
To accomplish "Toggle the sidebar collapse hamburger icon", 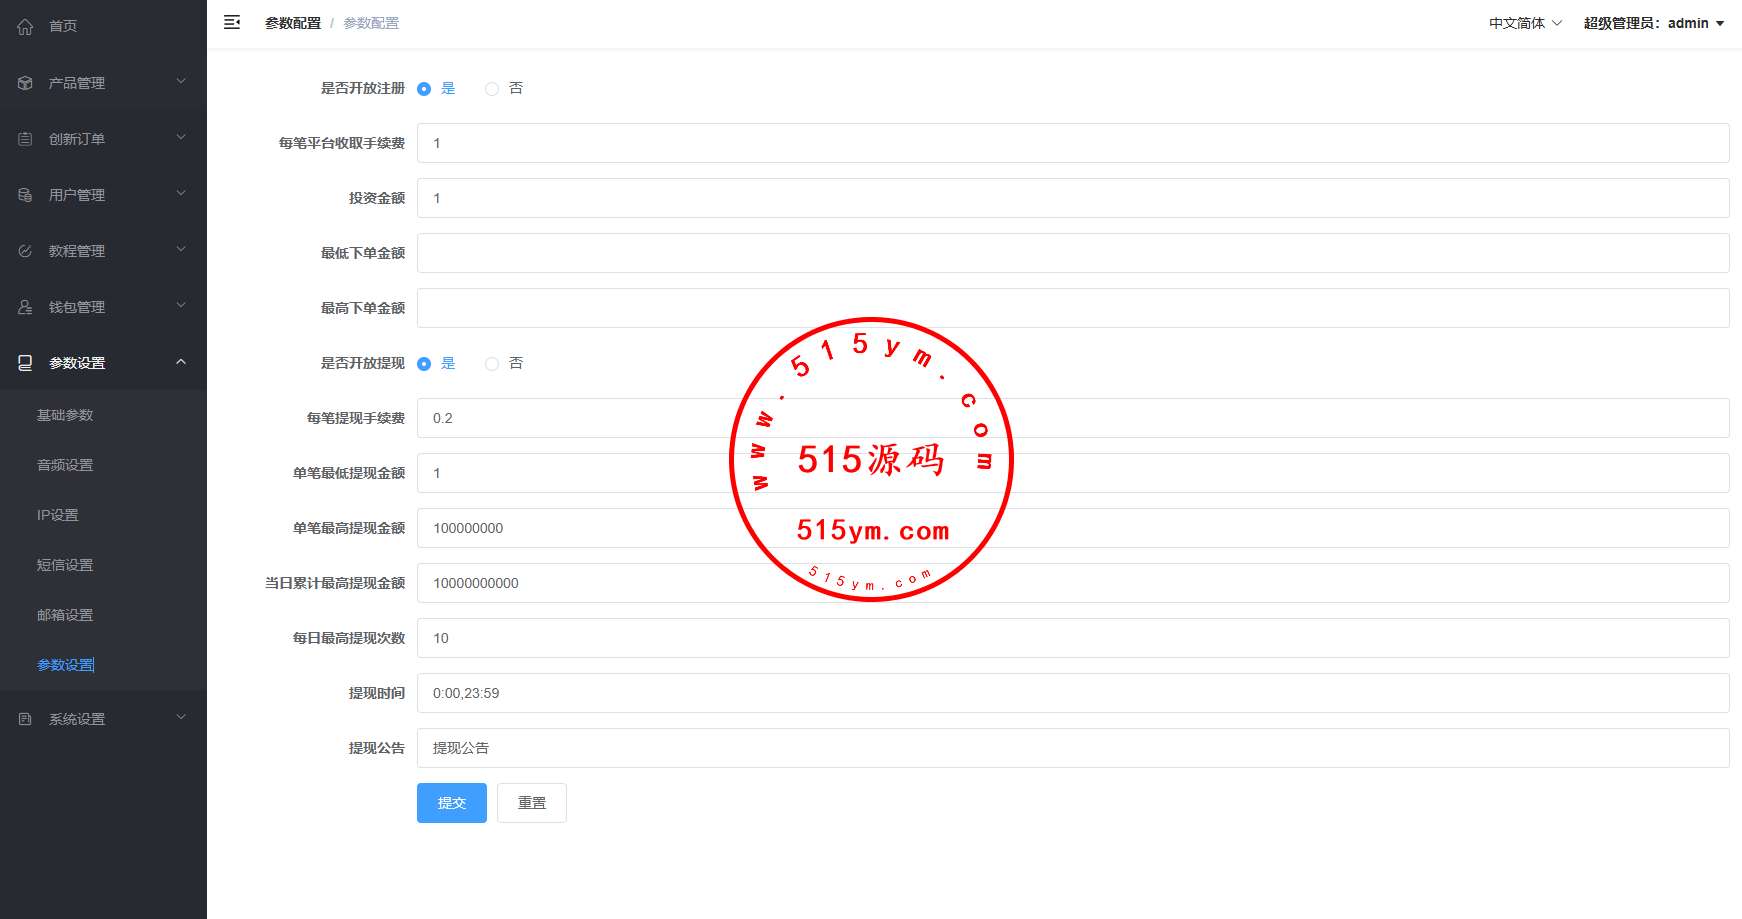I will click(x=232, y=23).
